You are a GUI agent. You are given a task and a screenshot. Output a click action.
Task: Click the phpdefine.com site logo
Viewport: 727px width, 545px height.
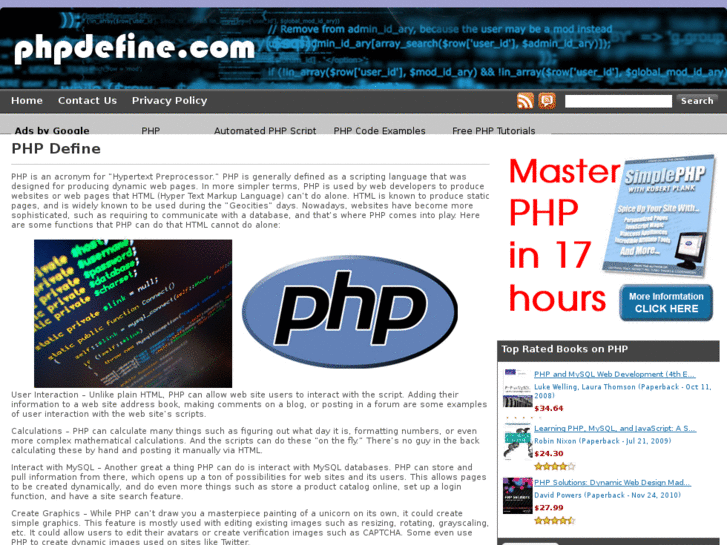pyautogui.click(x=134, y=48)
